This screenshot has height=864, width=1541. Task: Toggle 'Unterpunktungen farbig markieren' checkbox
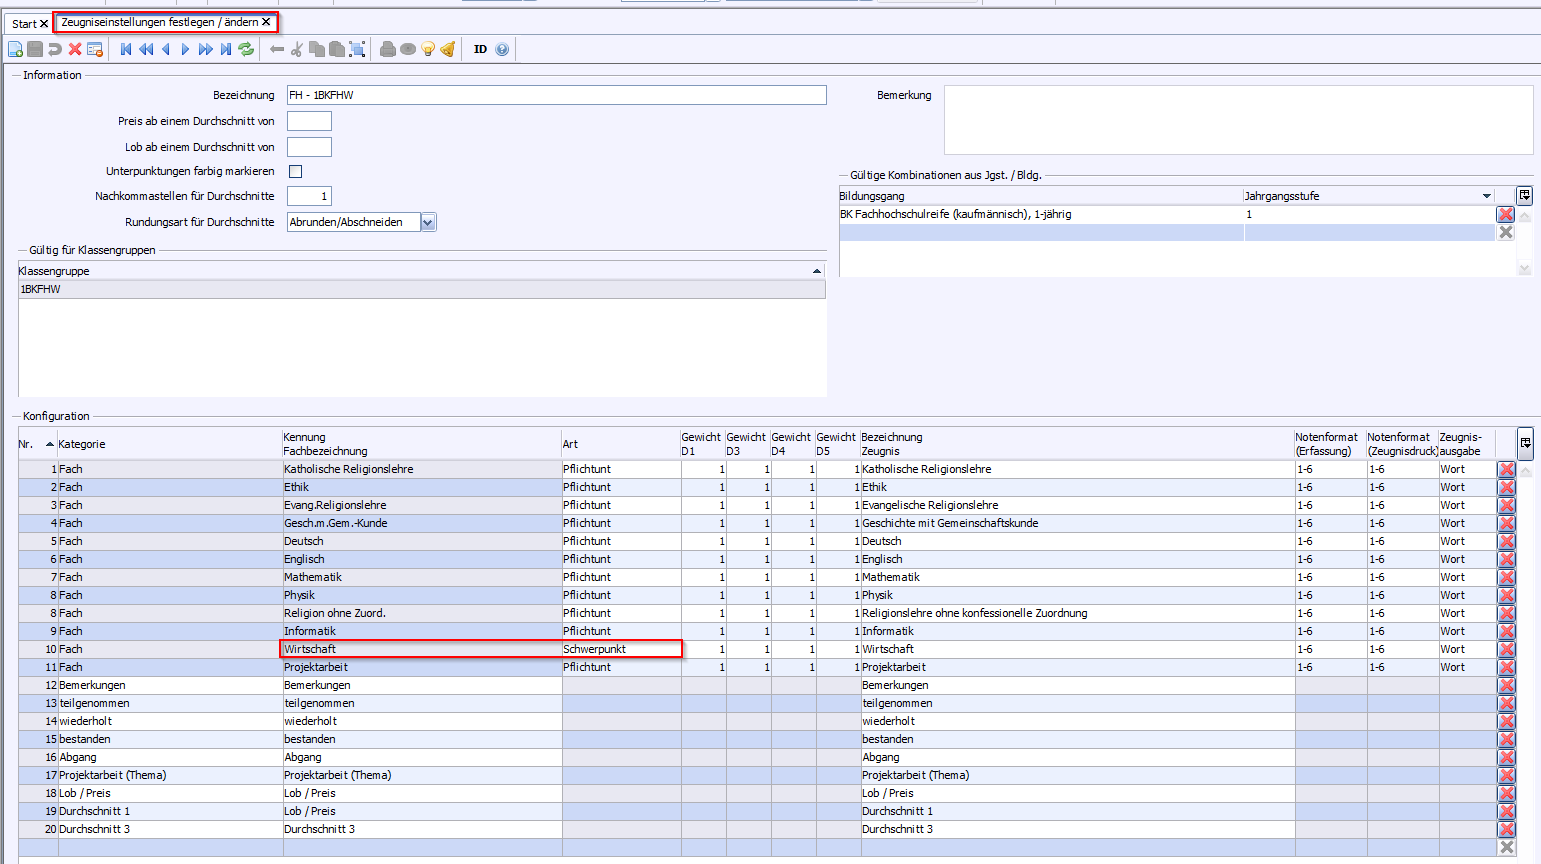pyautogui.click(x=296, y=171)
